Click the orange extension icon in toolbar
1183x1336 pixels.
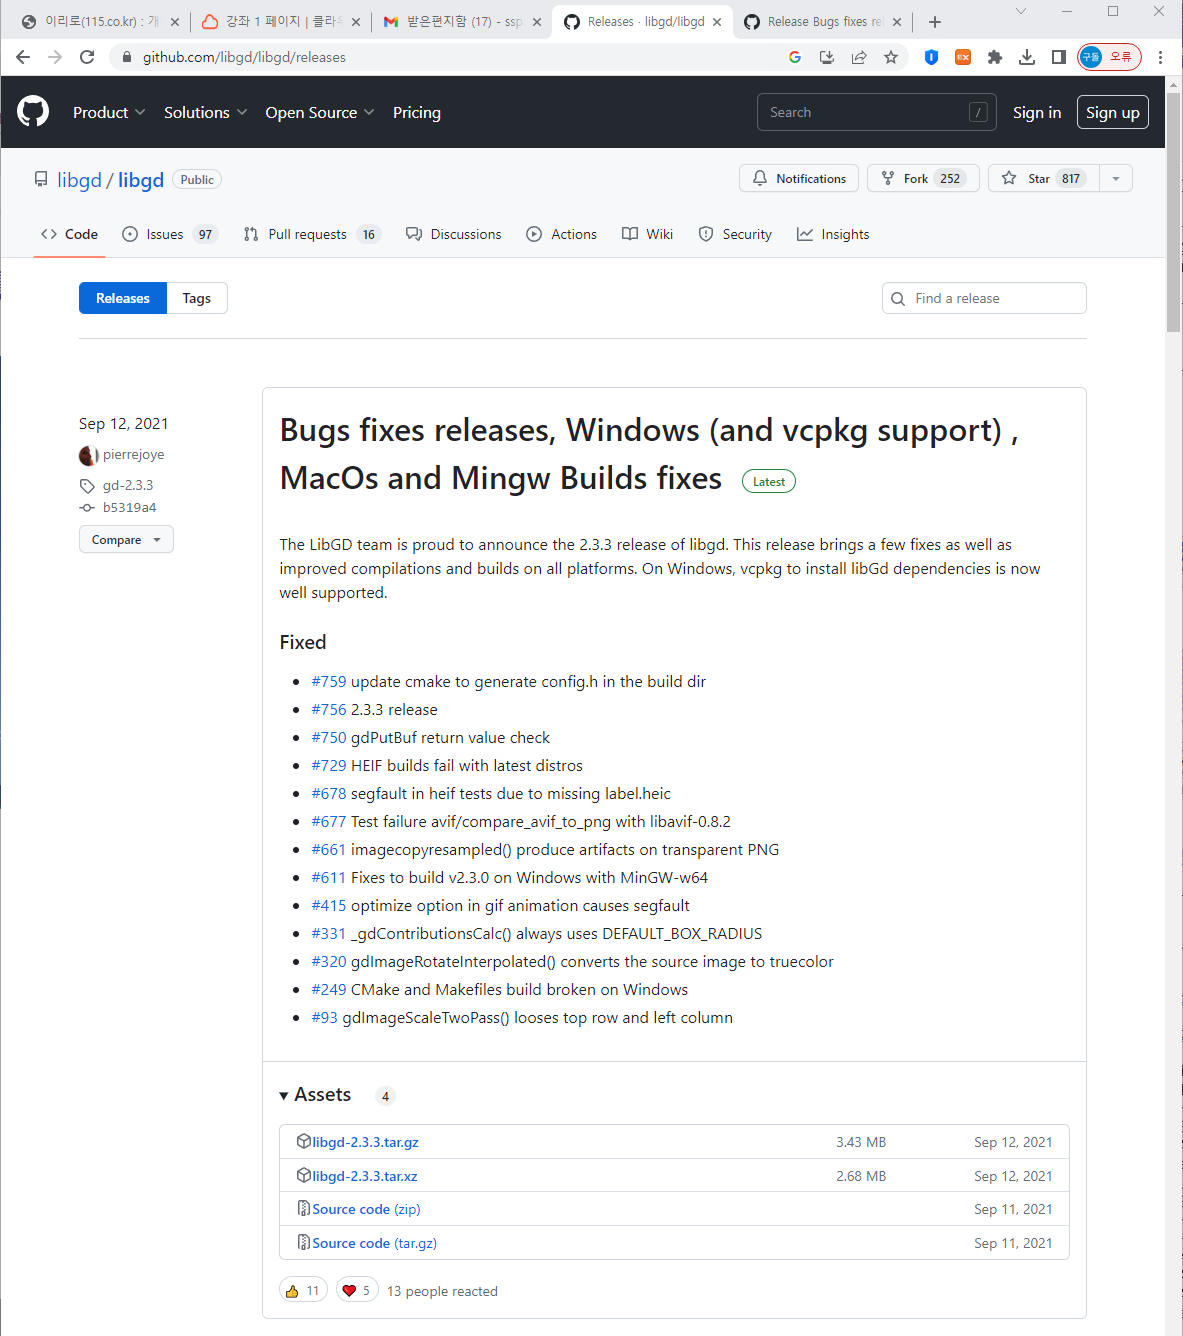click(x=963, y=57)
